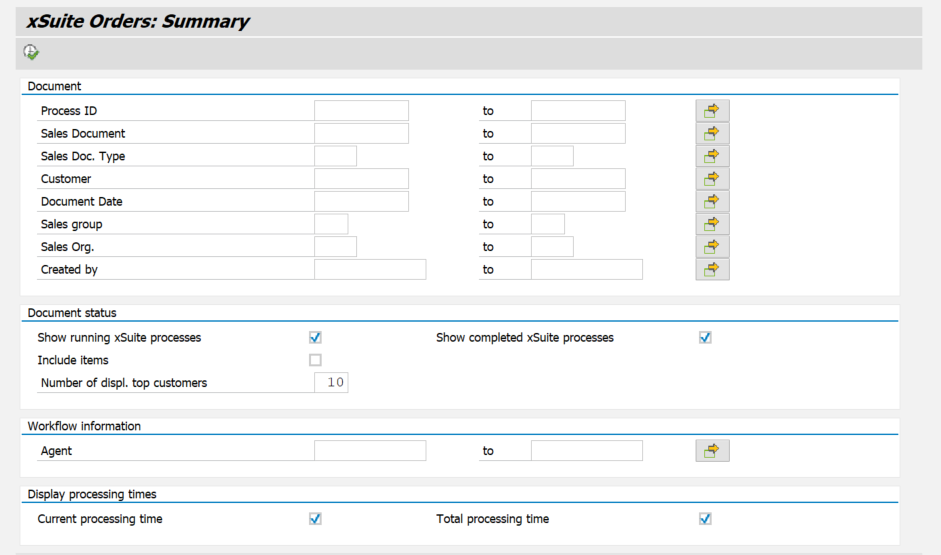
Task: Click the 'Document Date' label
Action: [82, 202]
